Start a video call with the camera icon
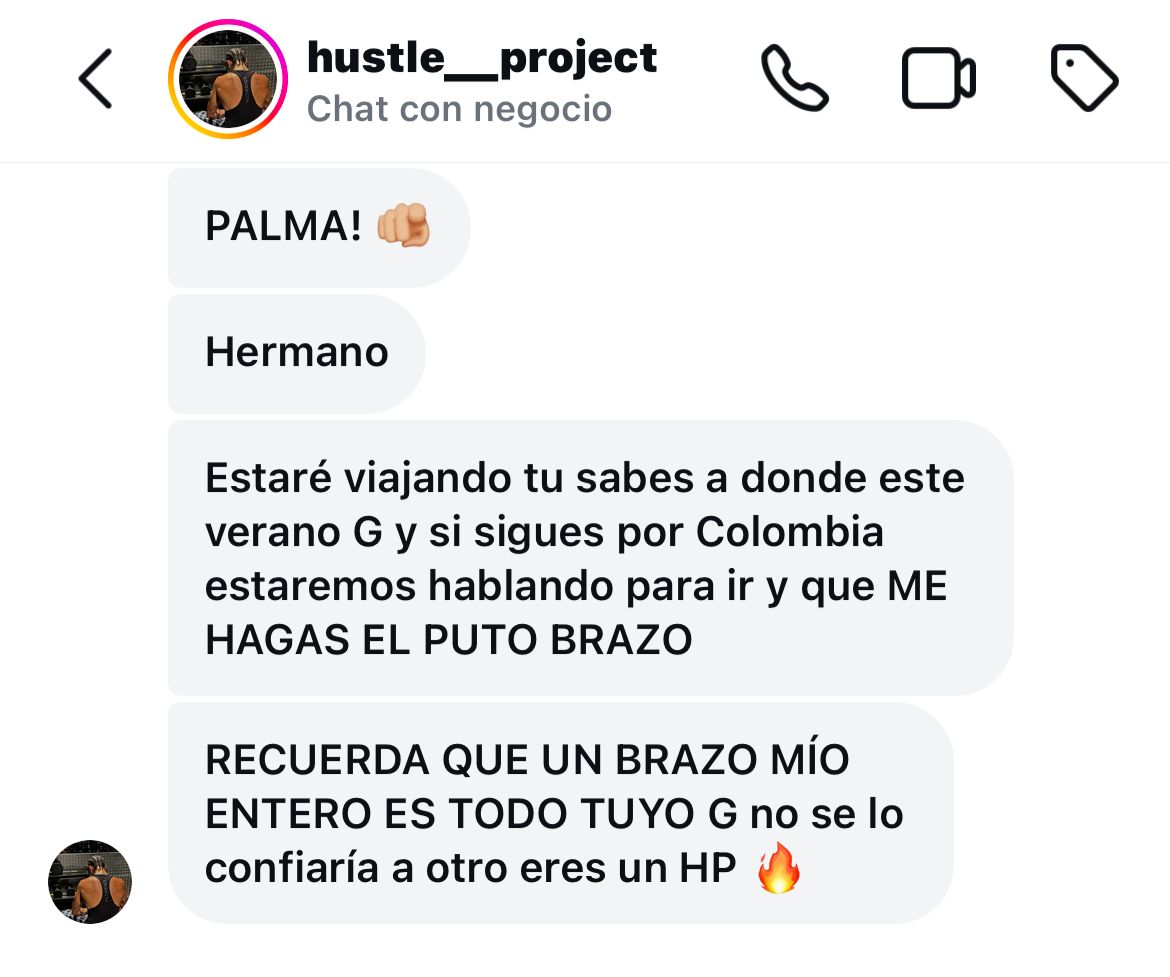The height and width of the screenshot is (977, 1170). (938, 78)
